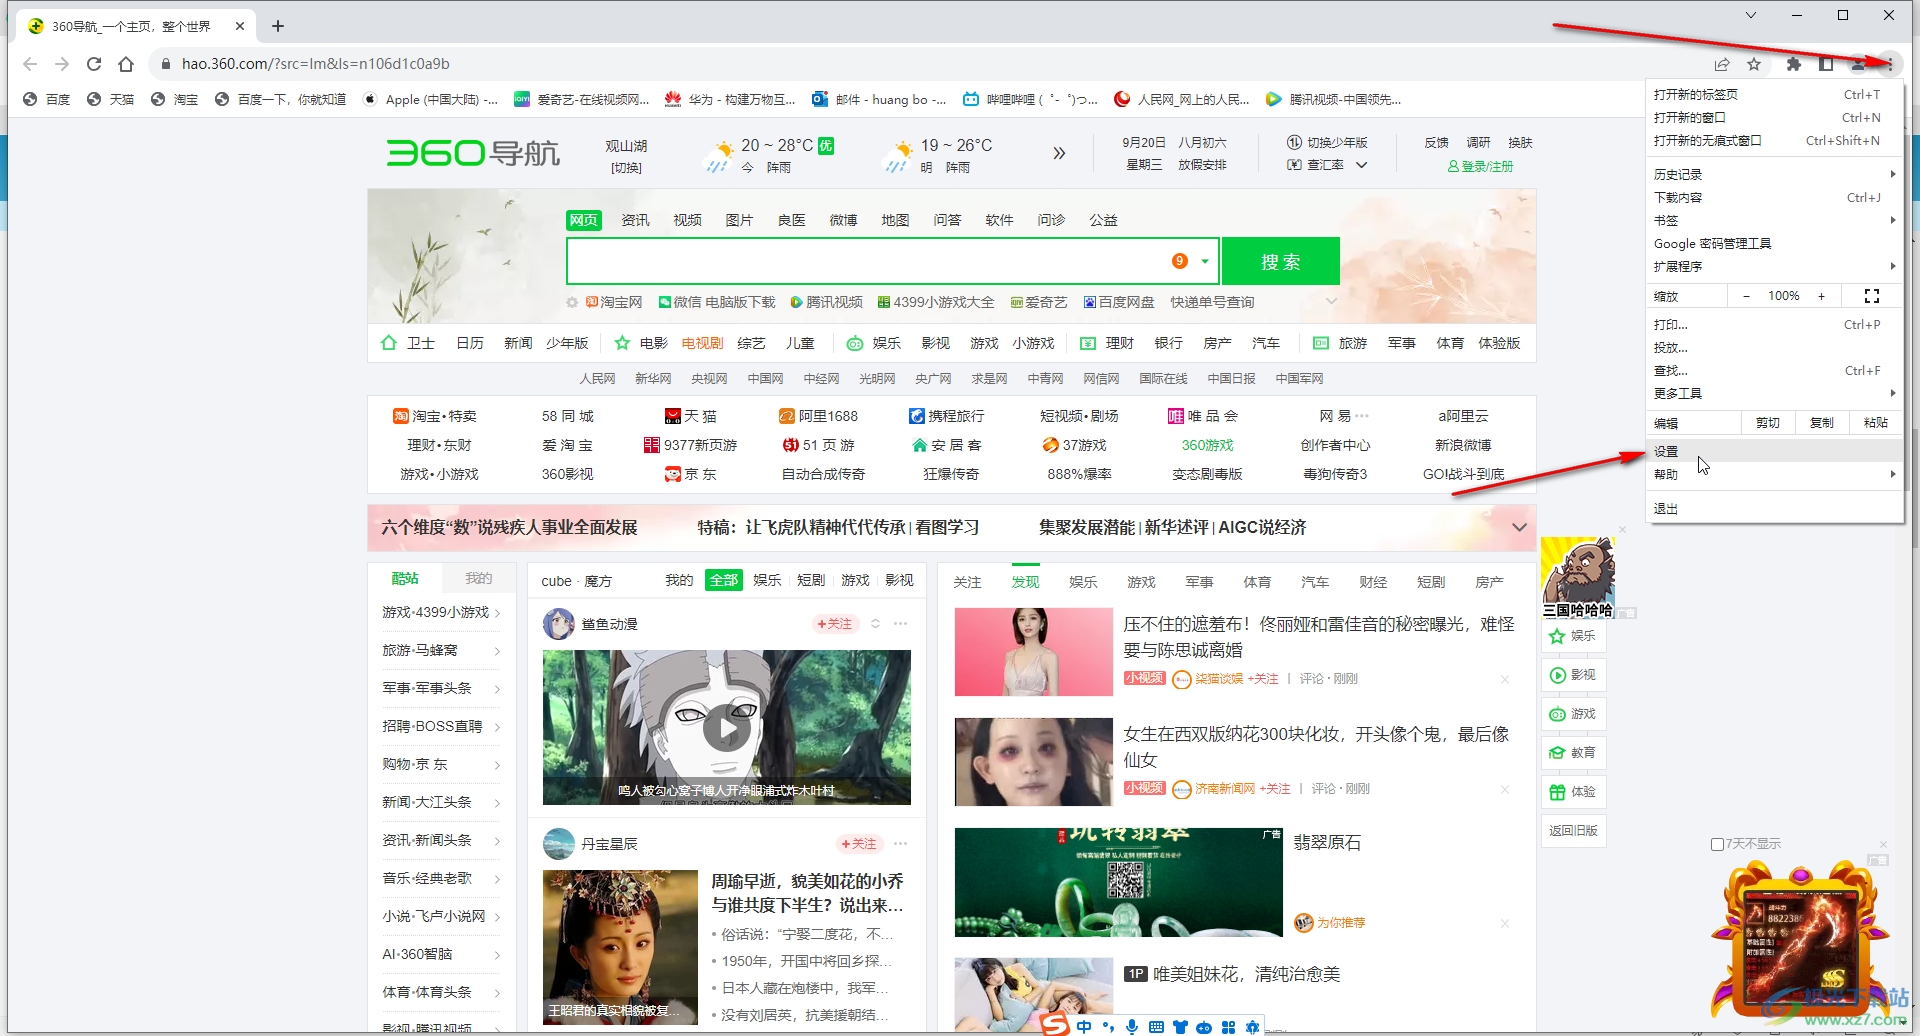Switch to the 我的 sites tab
Image resolution: width=1920 pixels, height=1036 pixels.
click(x=479, y=579)
